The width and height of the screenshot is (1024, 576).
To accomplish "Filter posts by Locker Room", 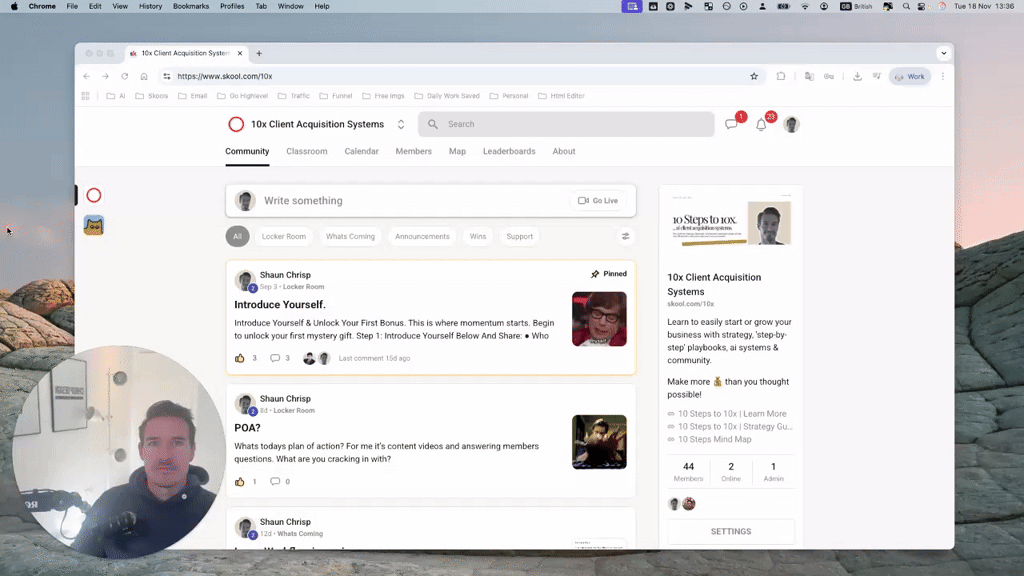I will (x=283, y=236).
